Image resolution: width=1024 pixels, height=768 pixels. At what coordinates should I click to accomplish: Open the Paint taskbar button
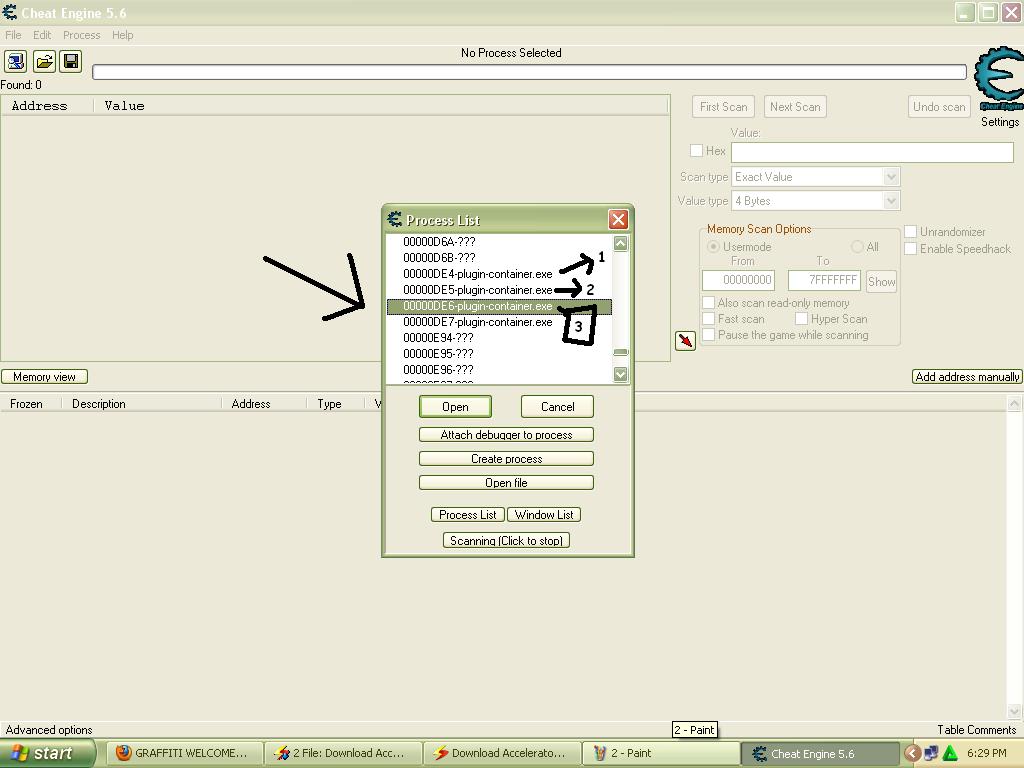point(660,753)
